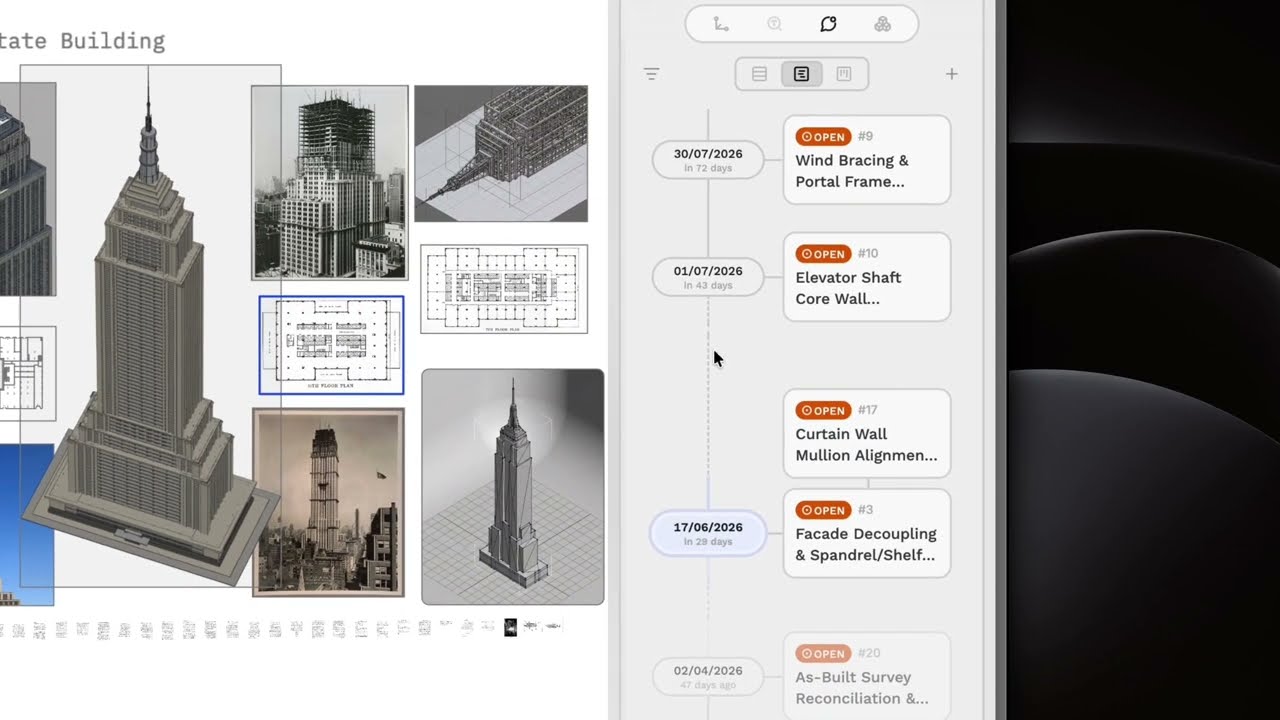The height and width of the screenshot is (720, 1280).
Task: Select the 01/07/2026 timeline date marker
Action: coord(708,277)
